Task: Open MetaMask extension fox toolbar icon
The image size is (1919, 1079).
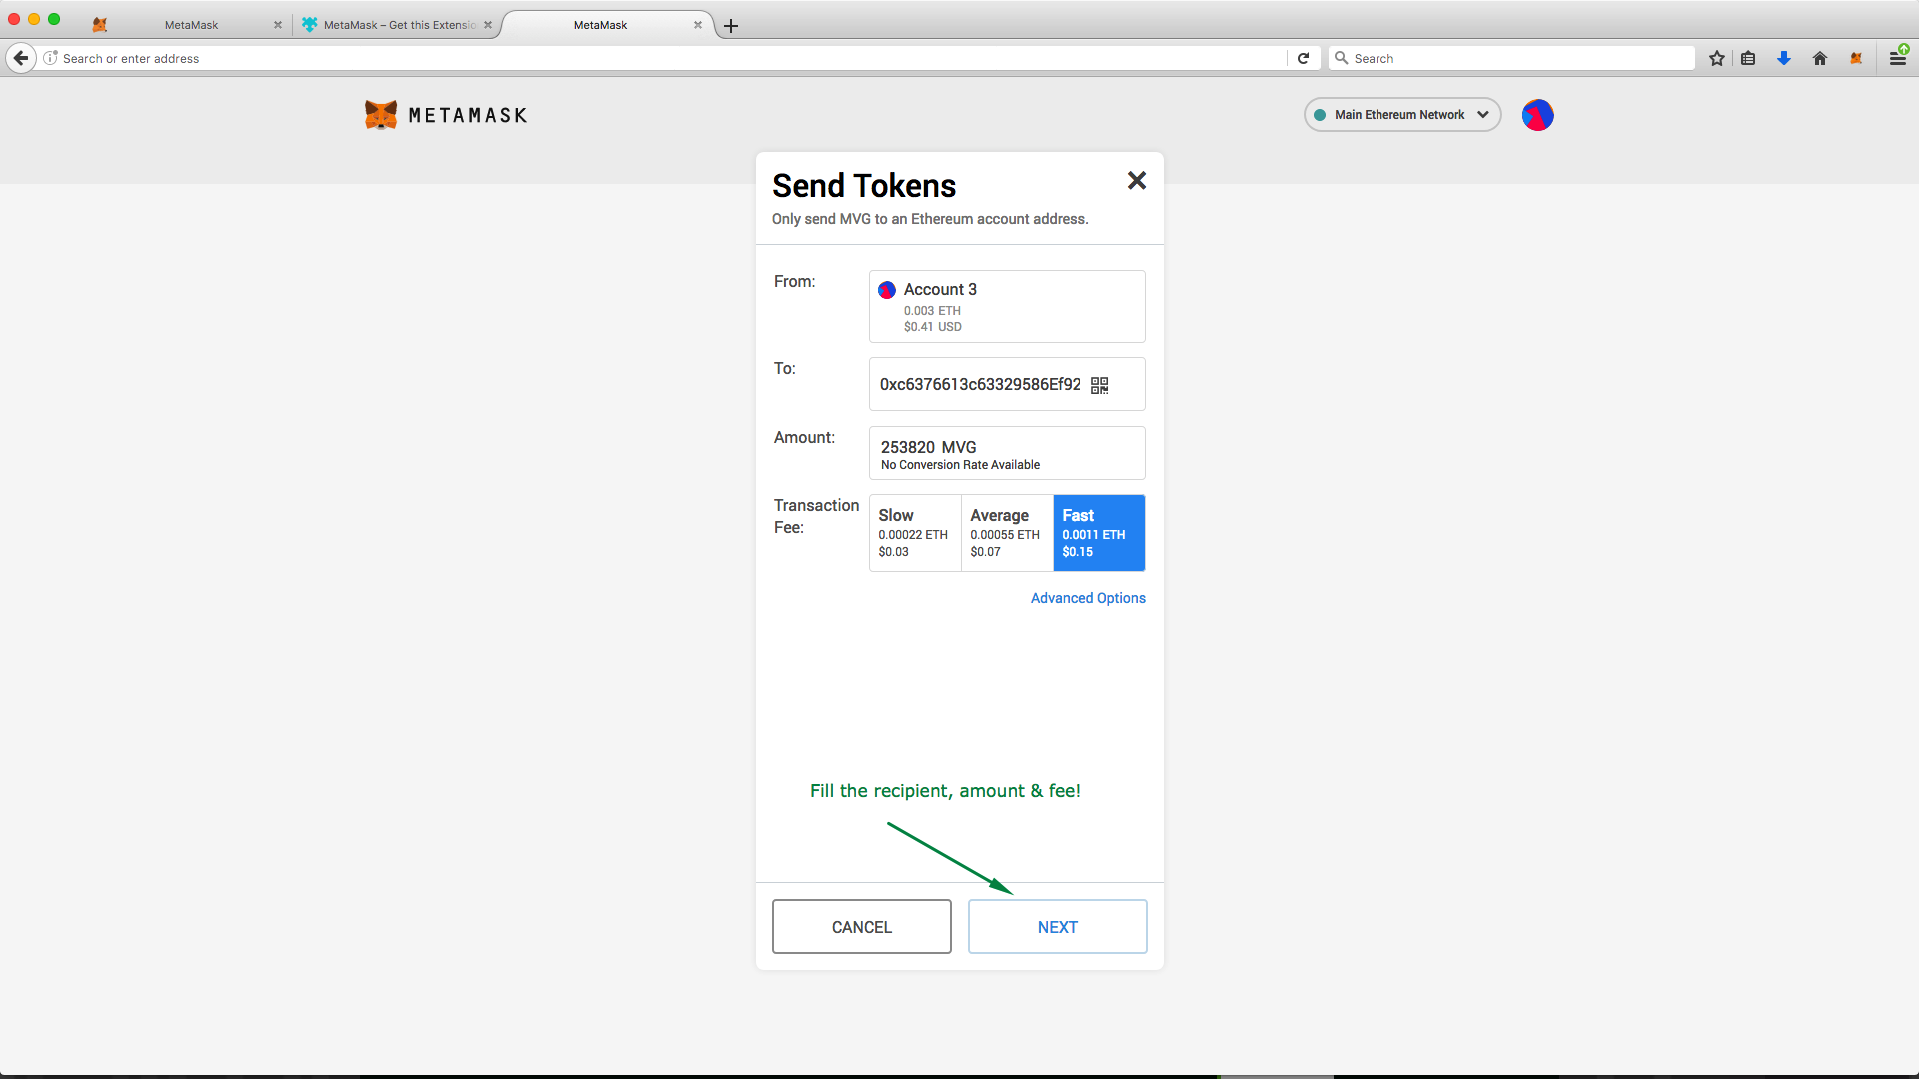Action: (1856, 58)
